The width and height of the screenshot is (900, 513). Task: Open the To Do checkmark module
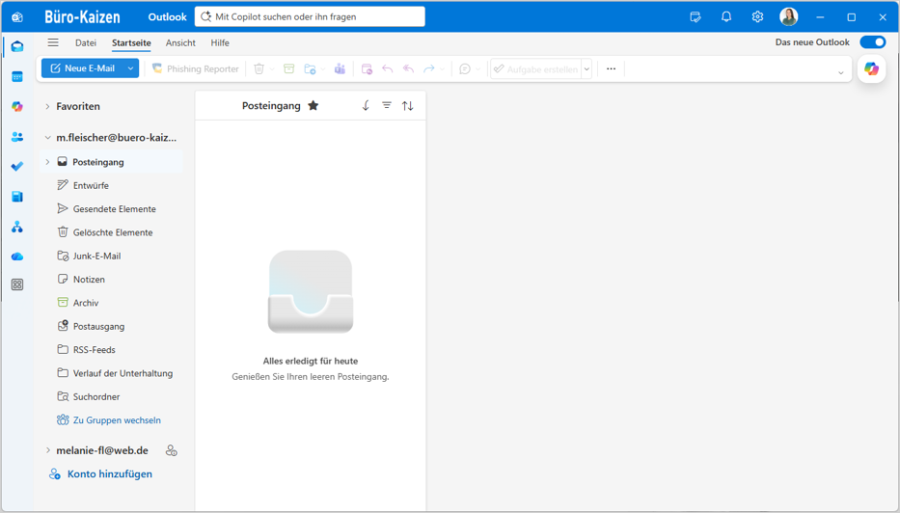pyautogui.click(x=17, y=166)
